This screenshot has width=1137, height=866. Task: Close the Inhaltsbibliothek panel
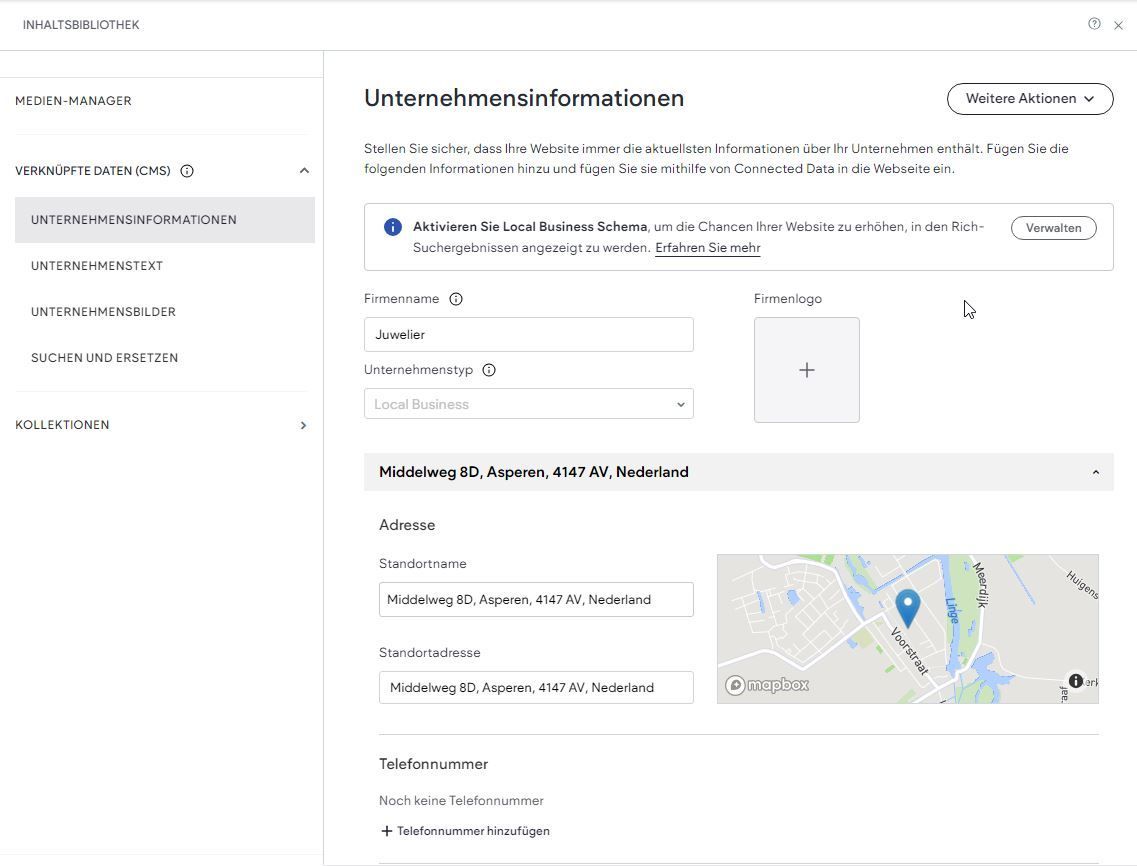pyautogui.click(x=1118, y=25)
